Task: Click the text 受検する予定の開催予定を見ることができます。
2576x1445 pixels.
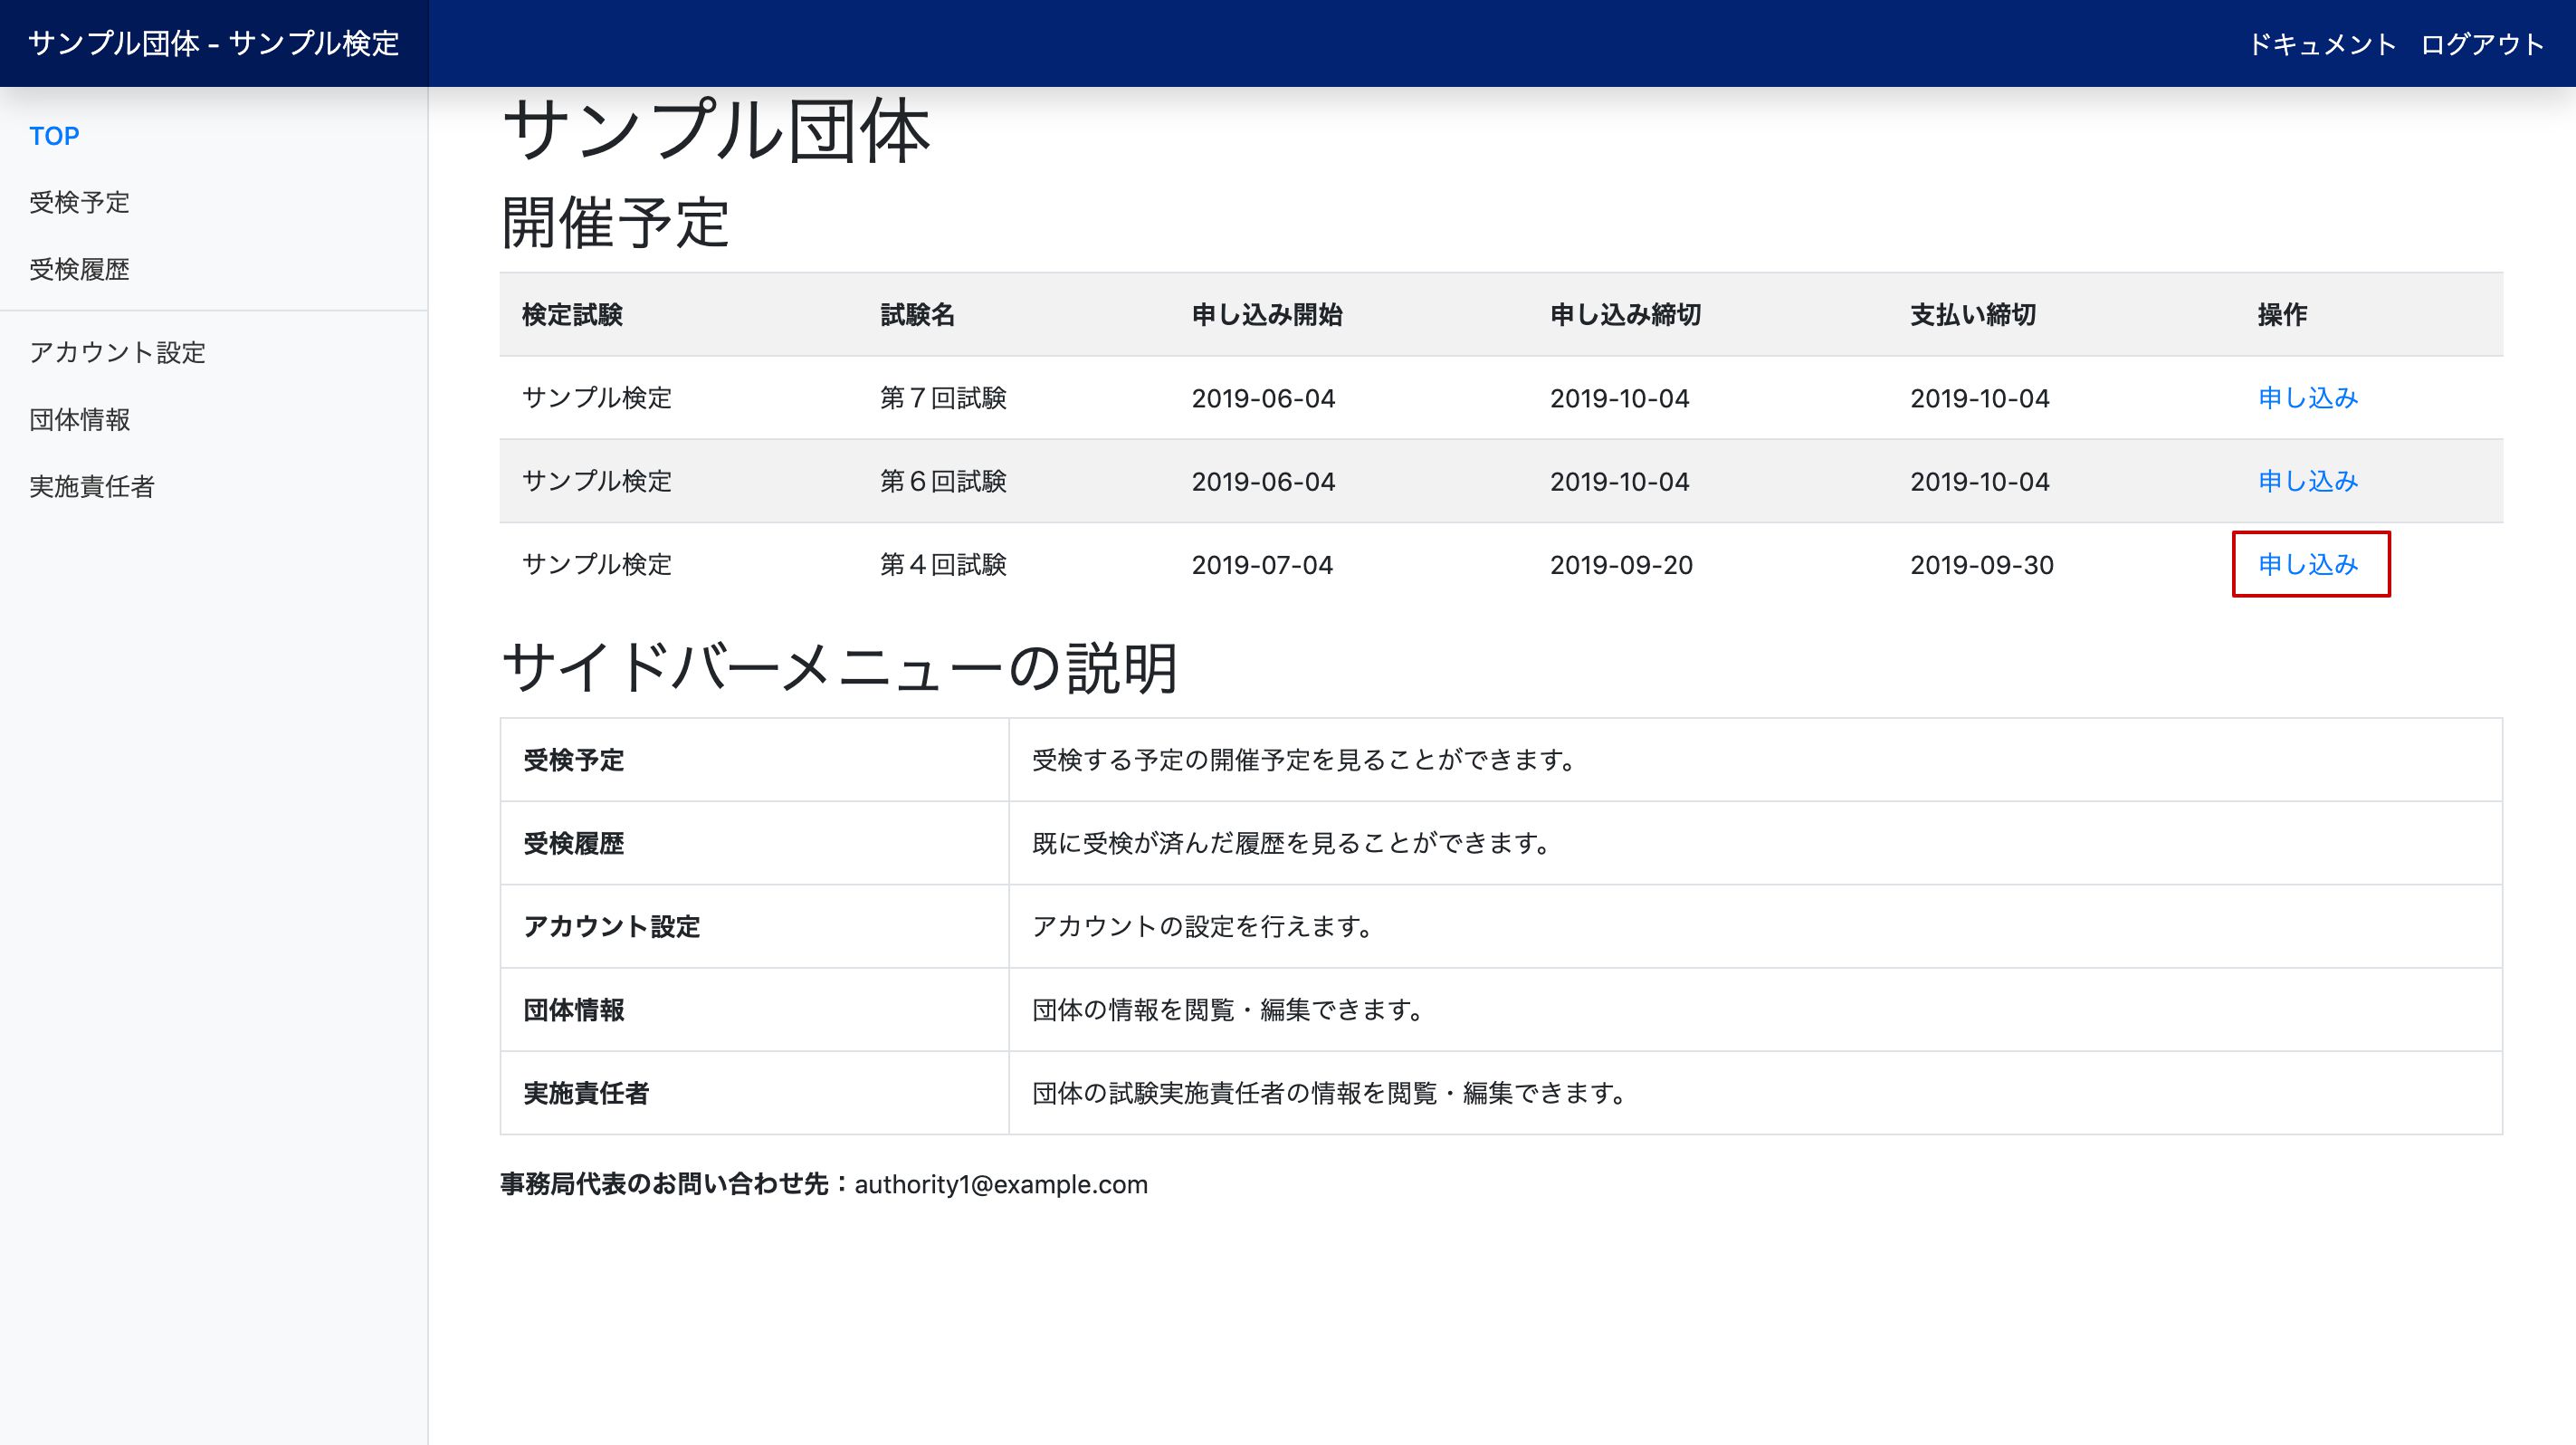Action: pyautogui.click(x=1306, y=760)
